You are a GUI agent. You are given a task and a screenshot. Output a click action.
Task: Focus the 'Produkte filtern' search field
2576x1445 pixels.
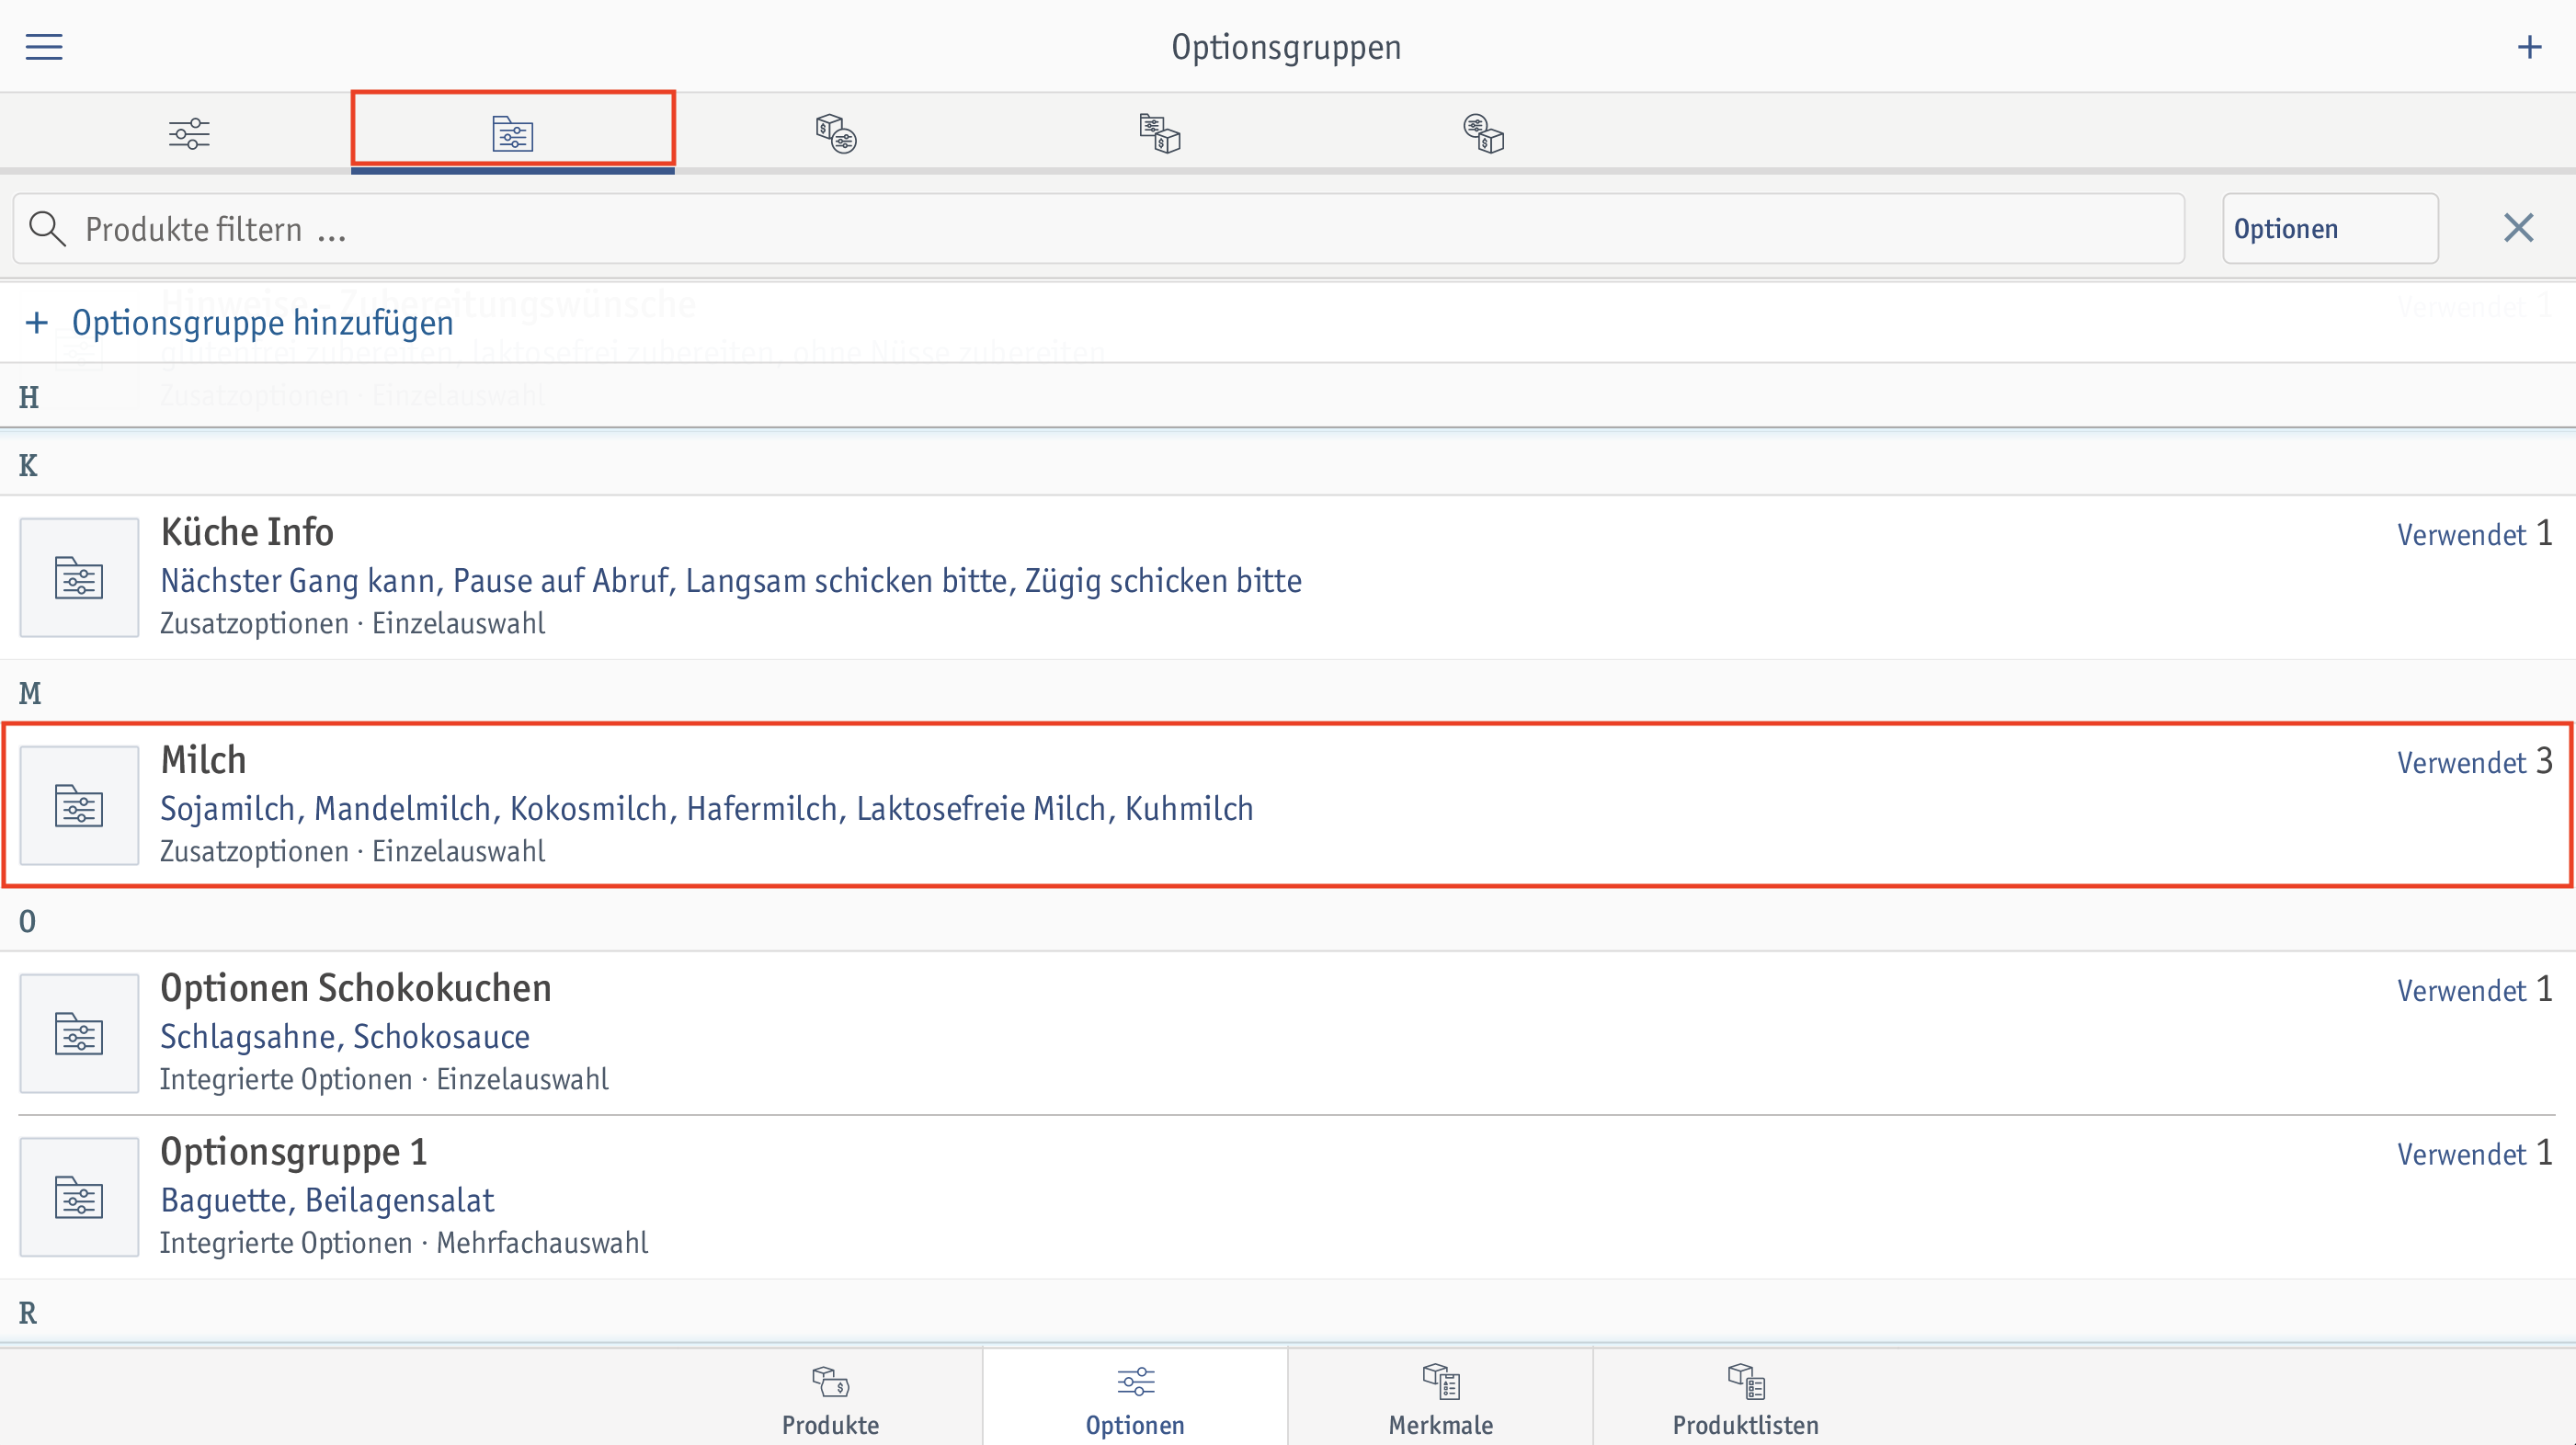[1098, 229]
